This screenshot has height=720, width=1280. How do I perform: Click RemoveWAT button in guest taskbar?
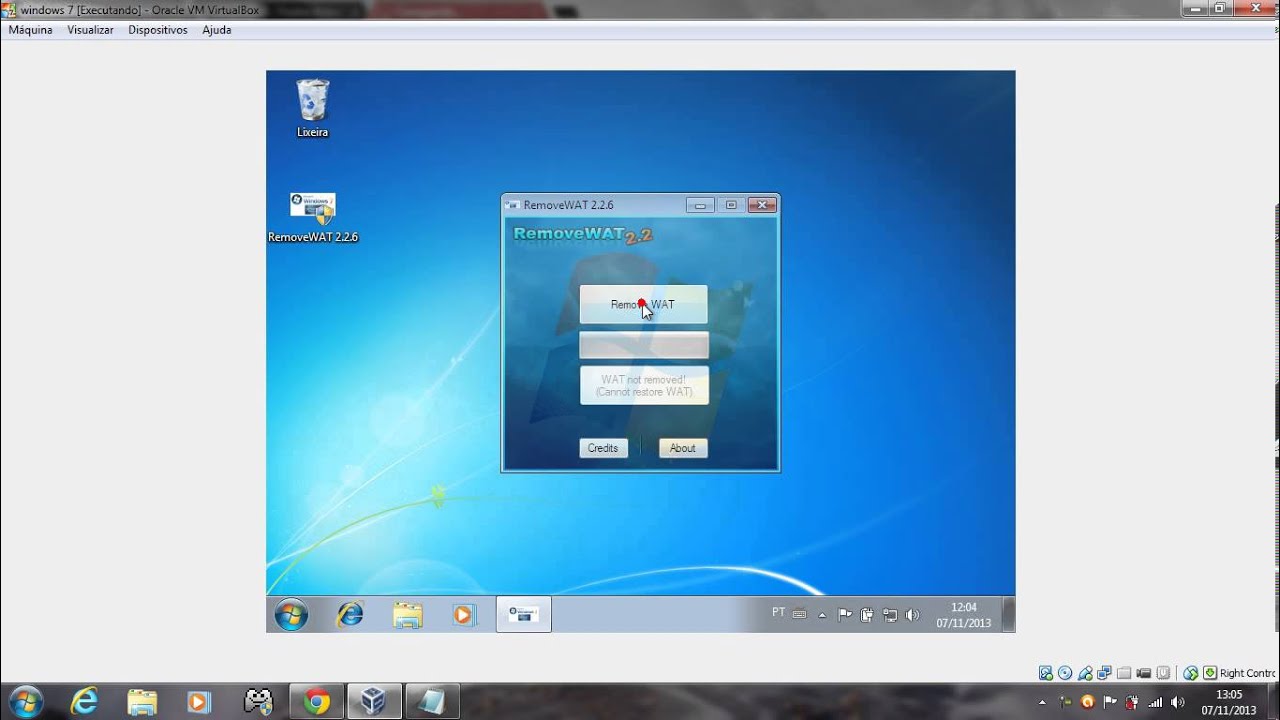click(523, 615)
